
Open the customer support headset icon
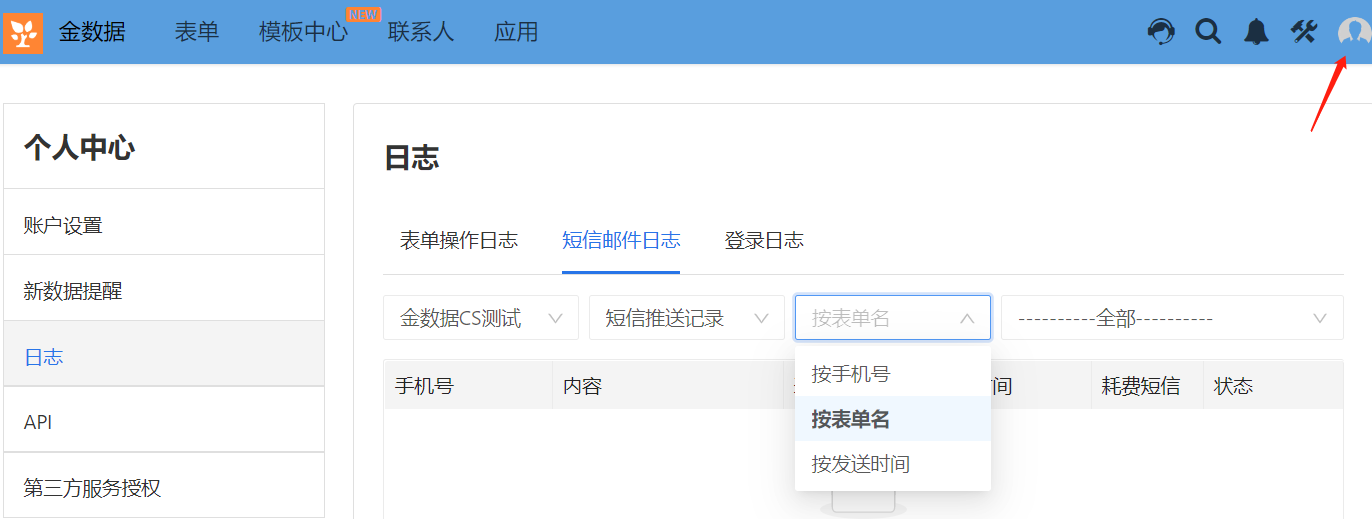(x=1161, y=32)
